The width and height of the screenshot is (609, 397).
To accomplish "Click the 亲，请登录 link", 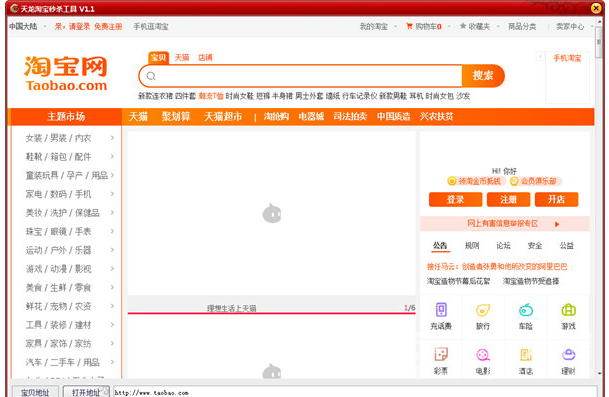I will tap(72, 26).
